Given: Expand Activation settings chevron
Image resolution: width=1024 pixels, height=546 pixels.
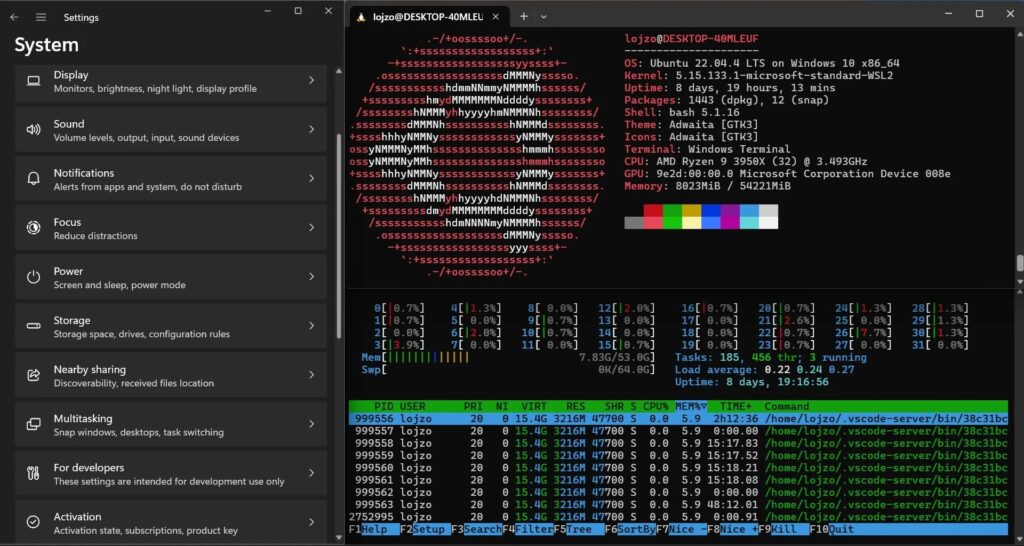Looking at the screenshot, I should pyautogui.click(x=312, y=521).
